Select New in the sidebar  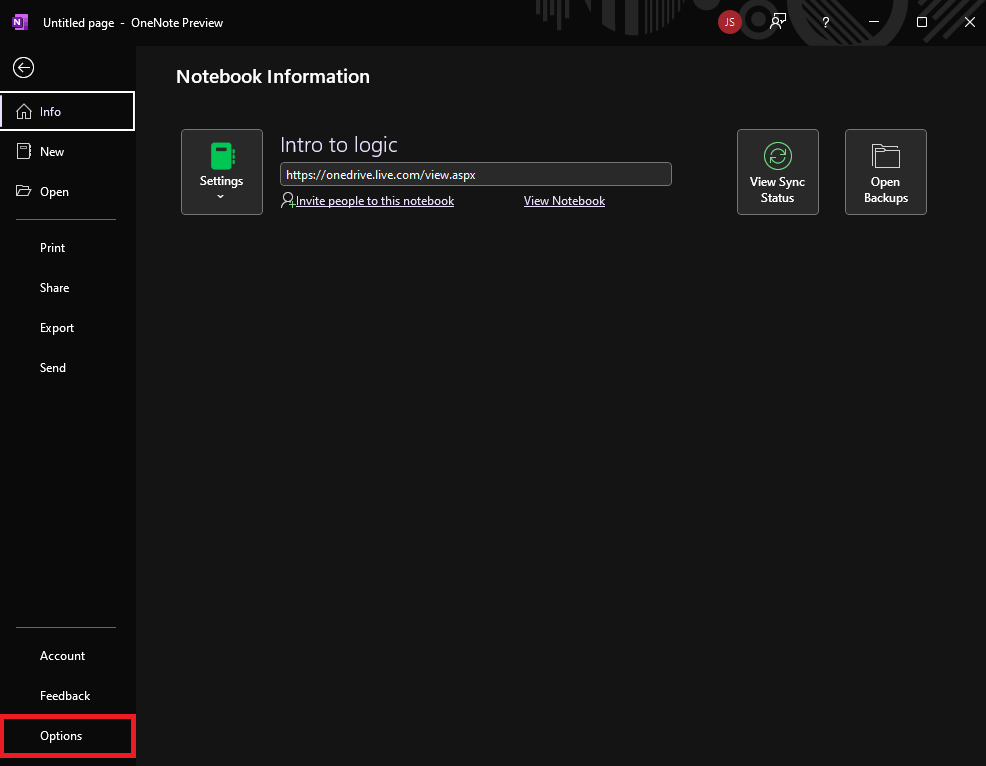pos(52,152)
